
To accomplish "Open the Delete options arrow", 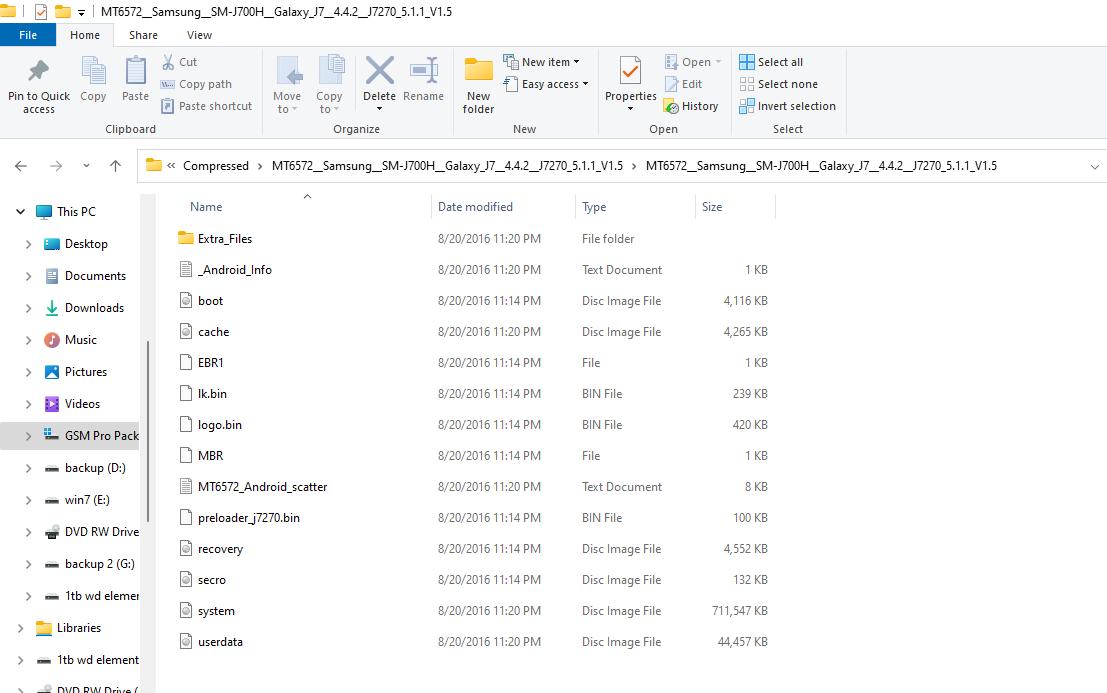I will click(x=380, y=109).
